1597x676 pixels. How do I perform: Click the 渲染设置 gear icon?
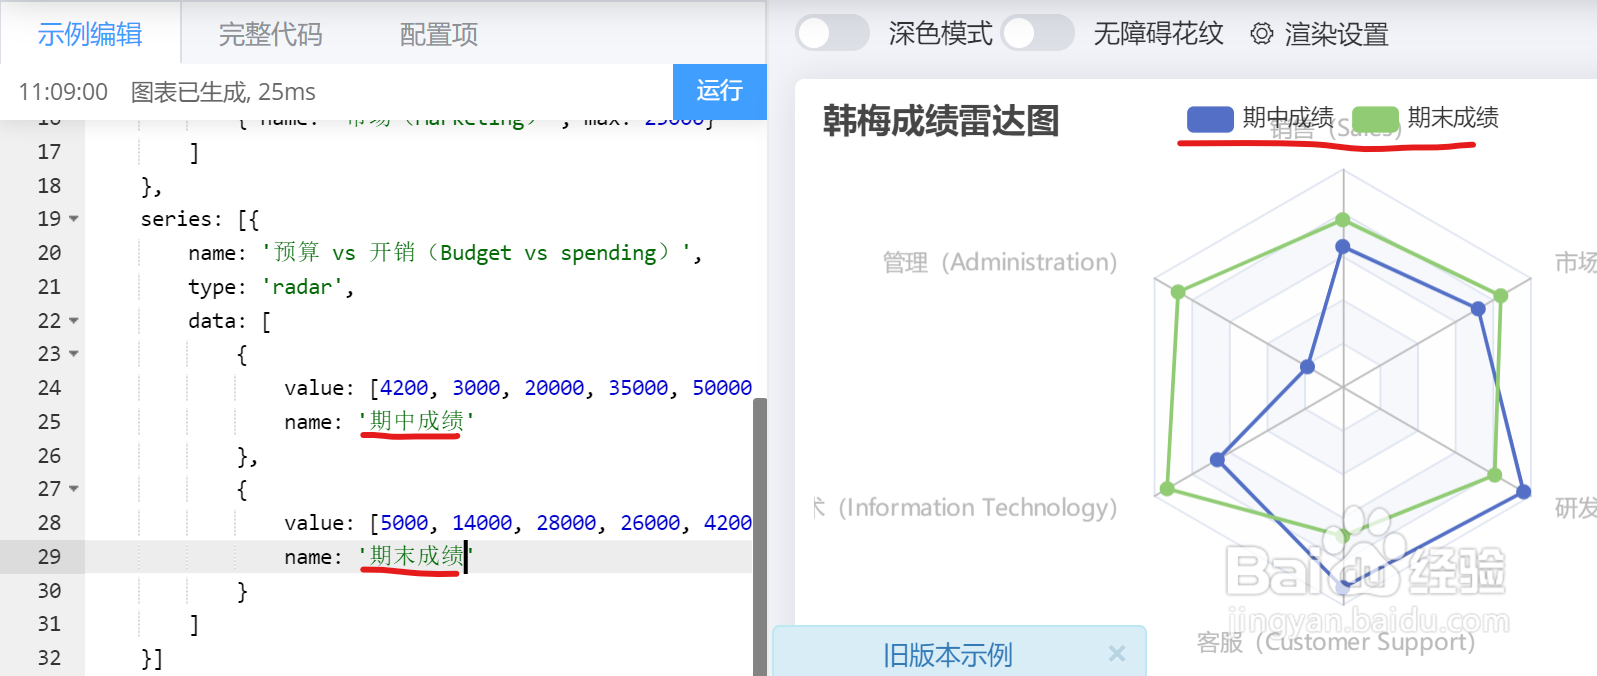pyautogui.click(x=1262, y=34)
